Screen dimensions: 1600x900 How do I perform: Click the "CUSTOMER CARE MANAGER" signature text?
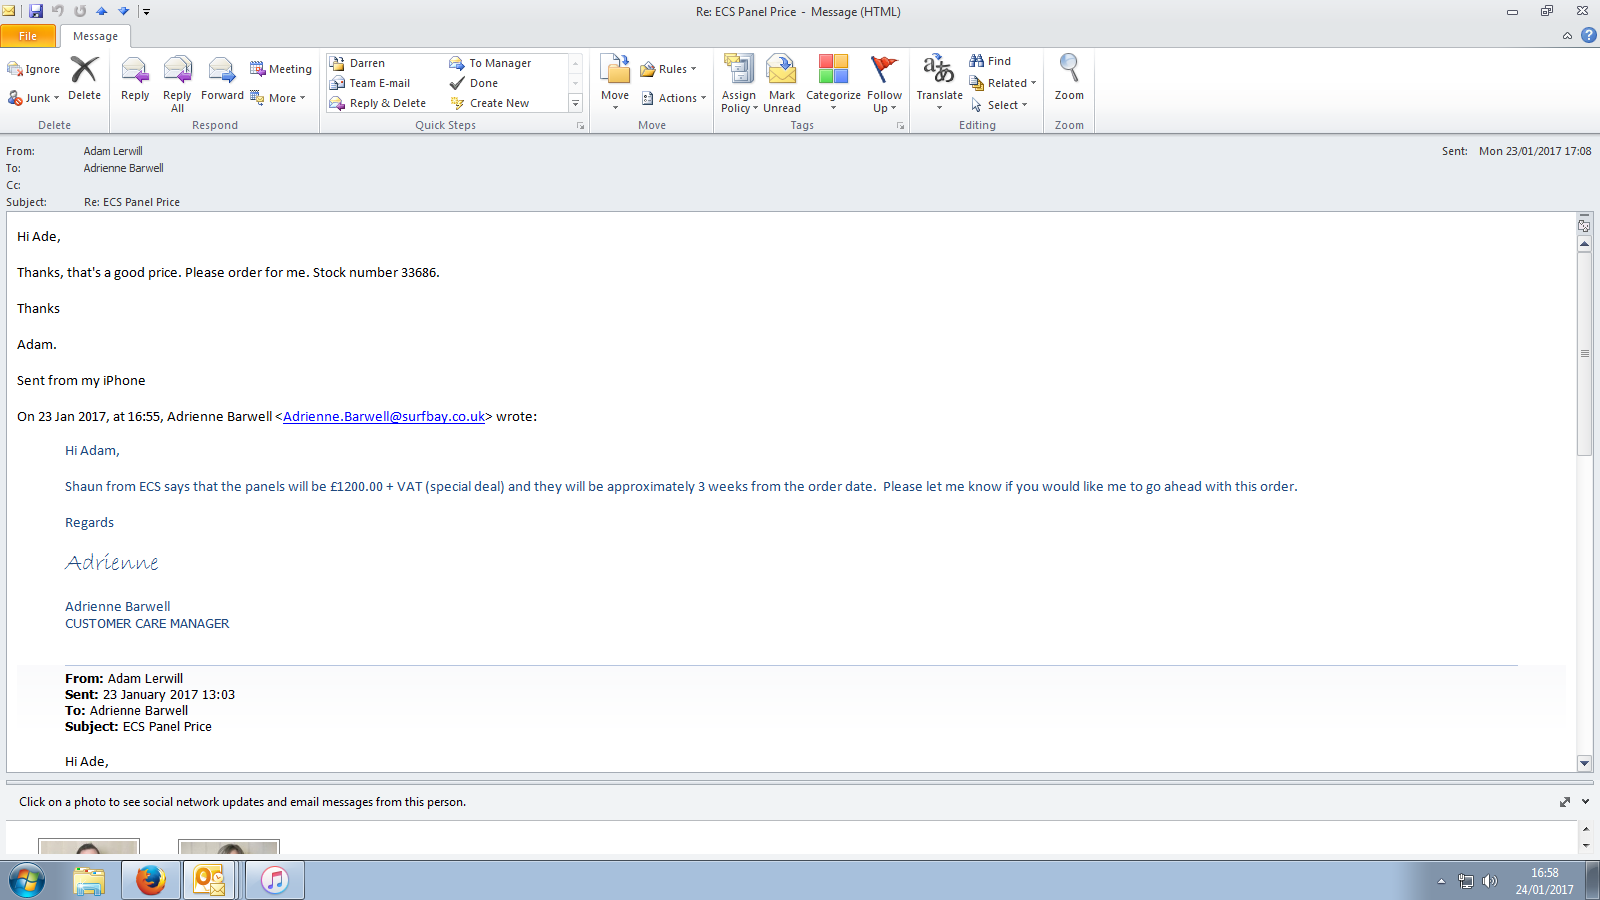coord(147,623)
